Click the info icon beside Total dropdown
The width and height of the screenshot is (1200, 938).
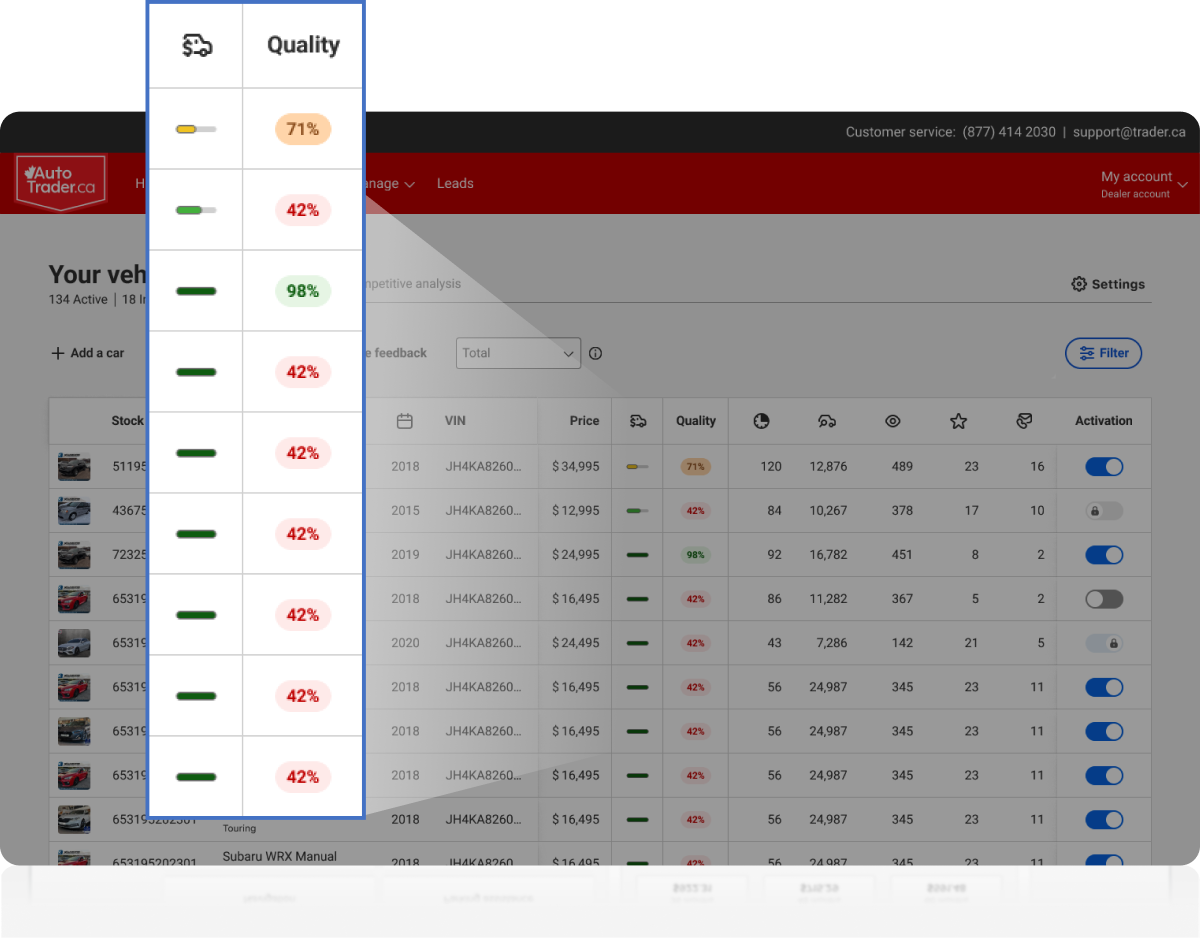596,353
